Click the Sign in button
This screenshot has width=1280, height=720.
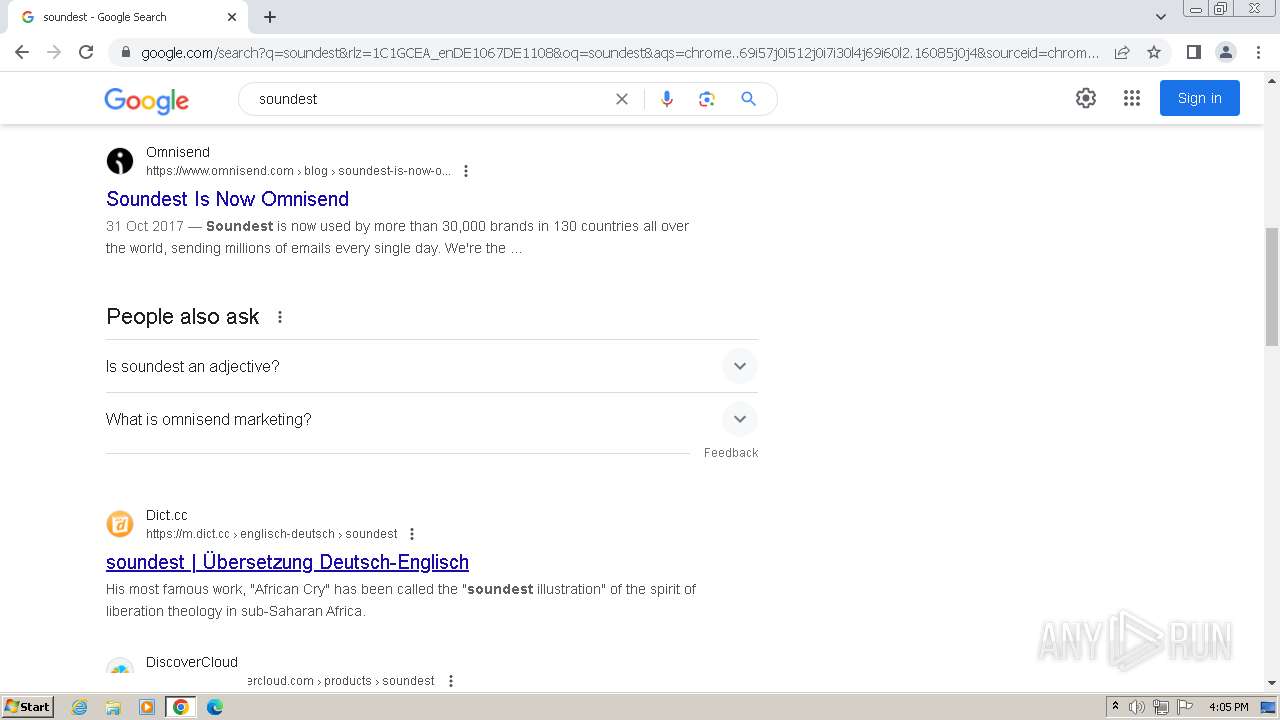tap(1200, 98)
